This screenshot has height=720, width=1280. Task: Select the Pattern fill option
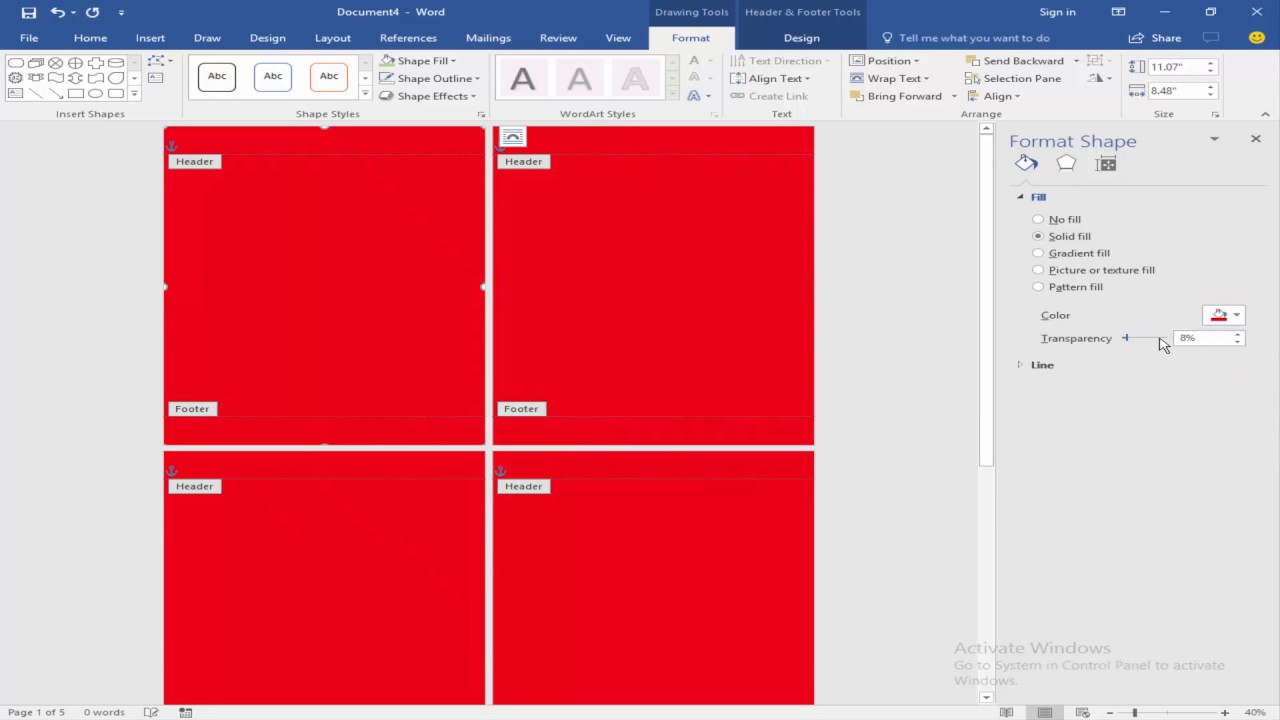tap(1069, 287)
